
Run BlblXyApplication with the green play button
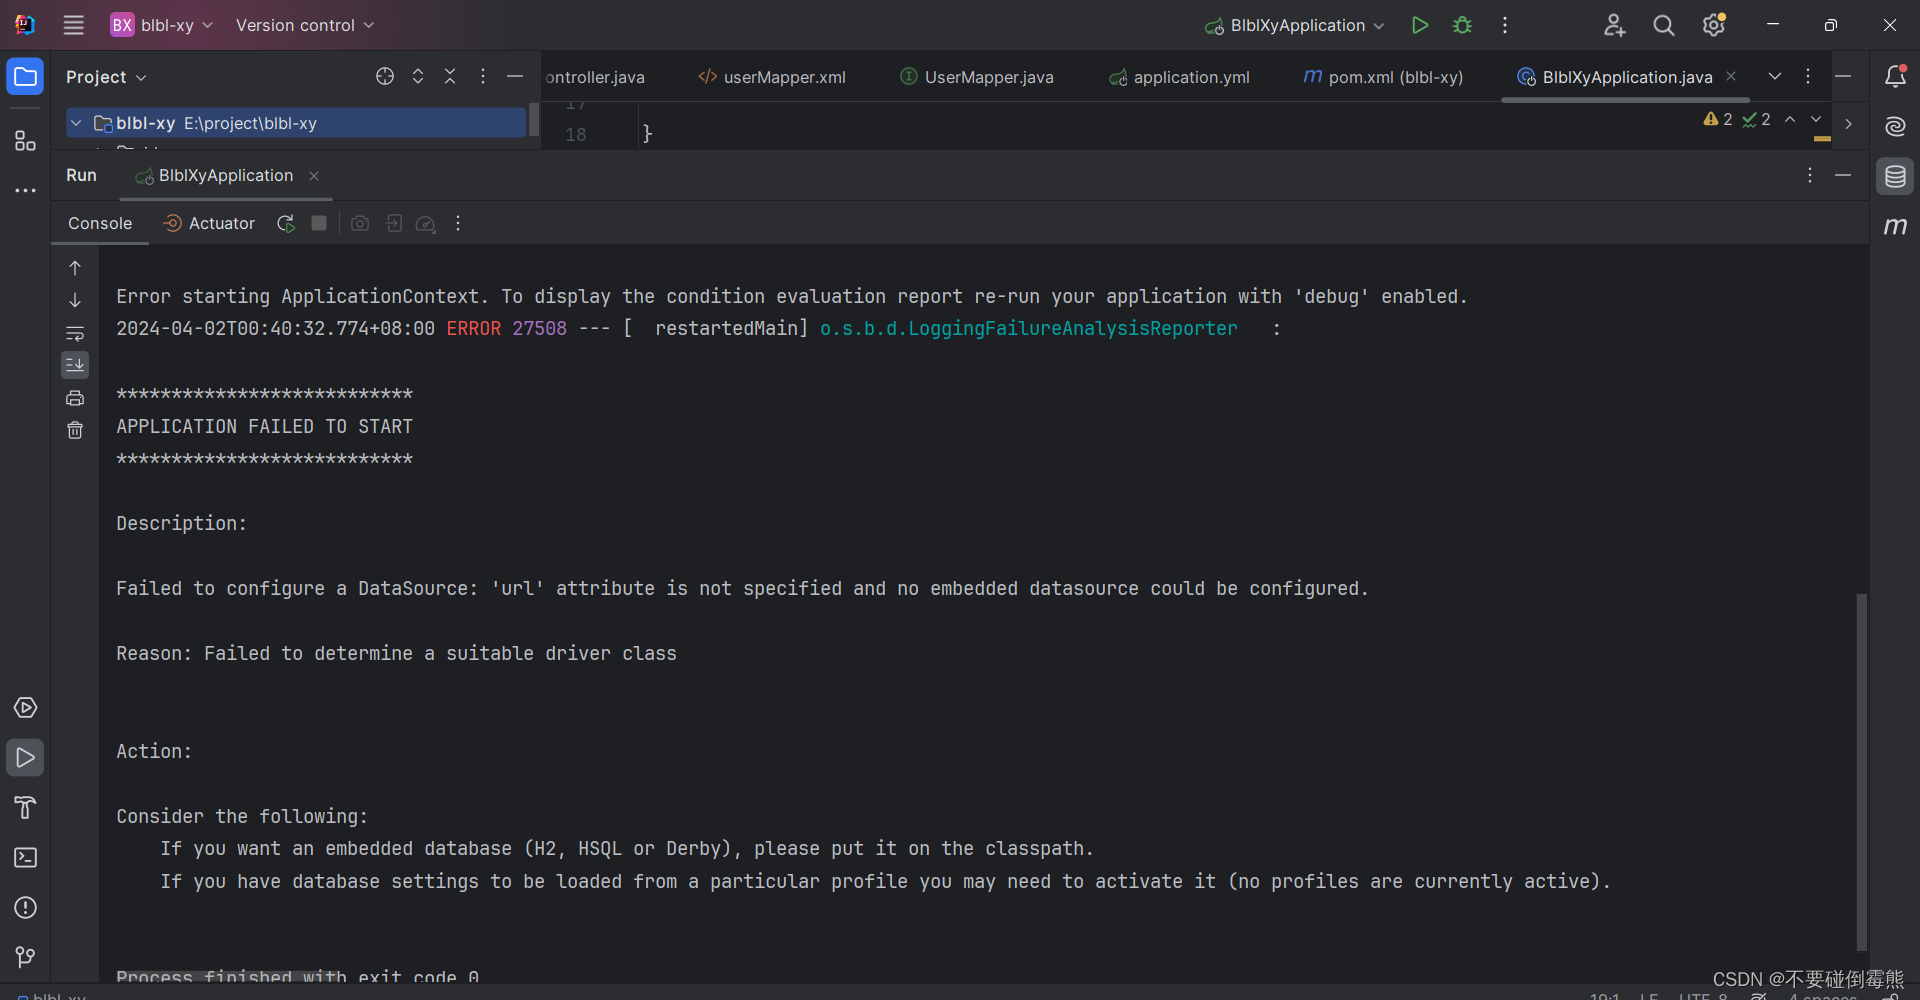pyautogui.click(x=1419, y=25)
